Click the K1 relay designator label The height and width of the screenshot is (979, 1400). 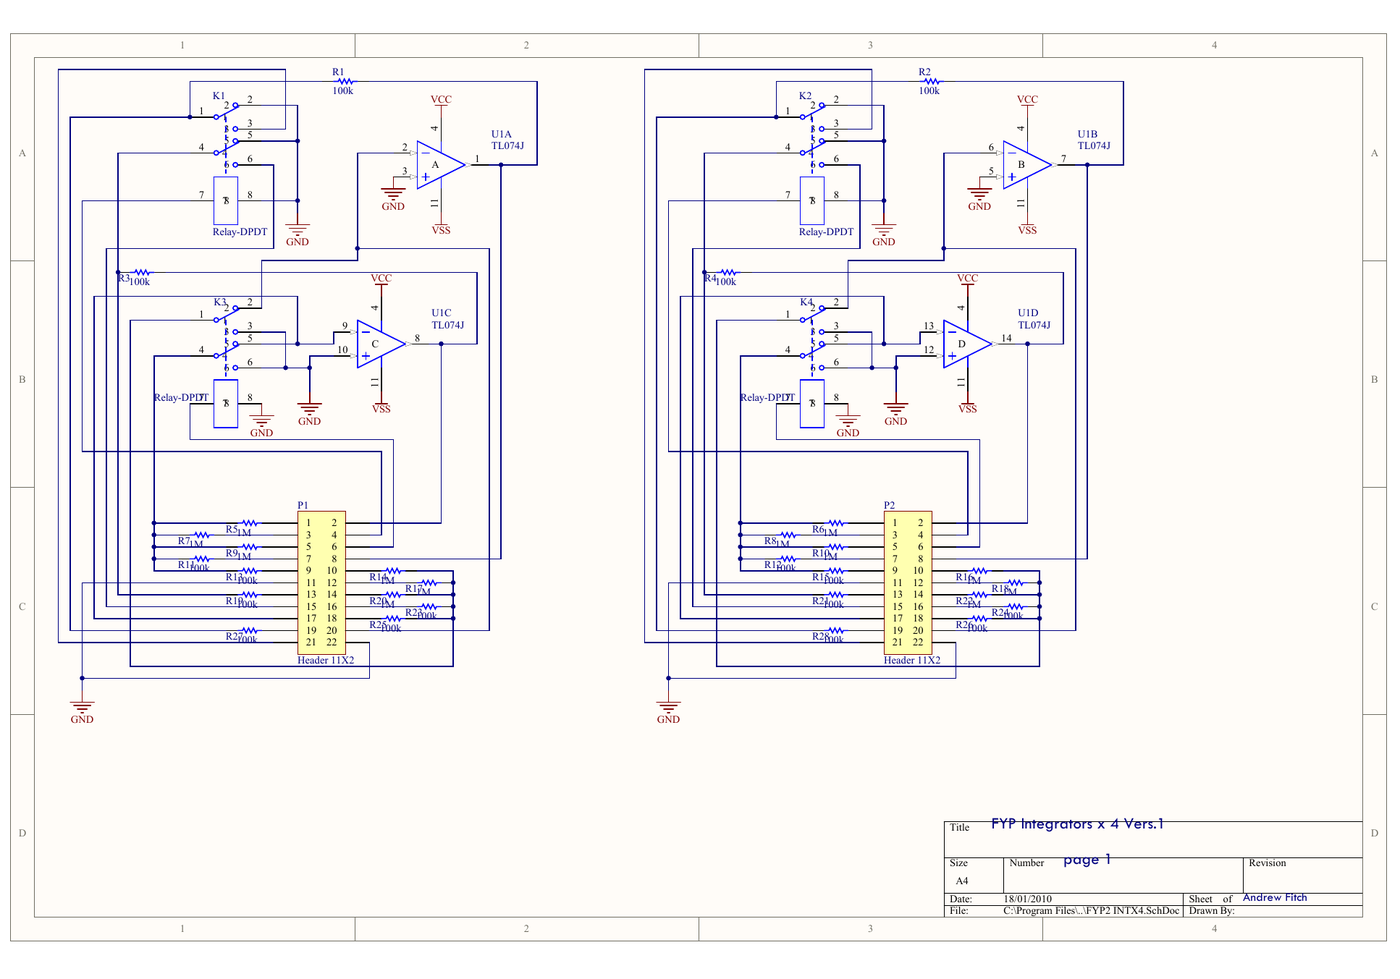[219, 96]
